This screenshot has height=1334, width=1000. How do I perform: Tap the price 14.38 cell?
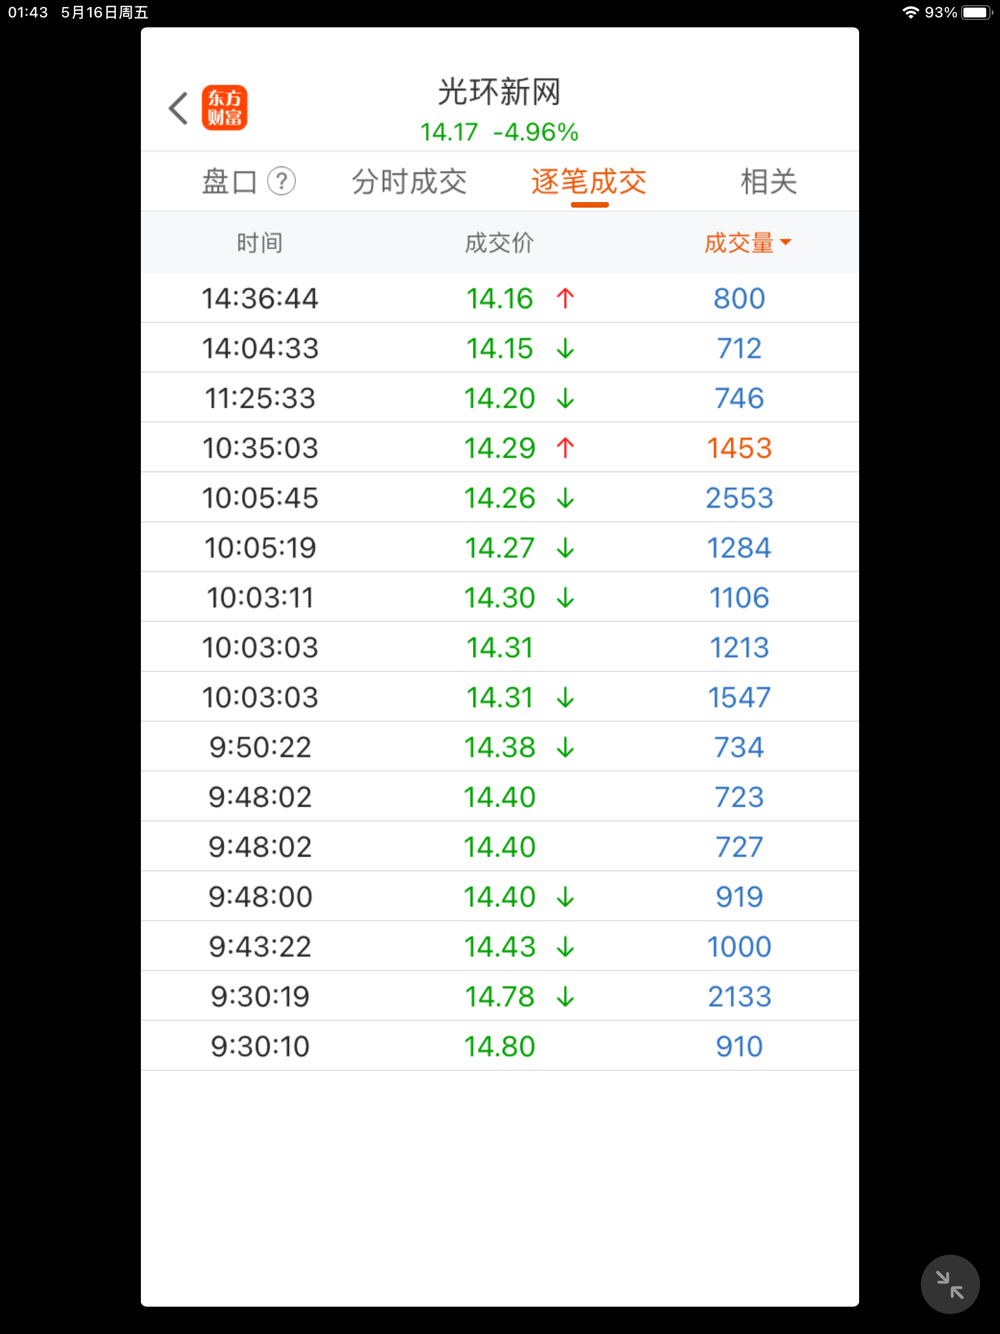coord(500,747)
